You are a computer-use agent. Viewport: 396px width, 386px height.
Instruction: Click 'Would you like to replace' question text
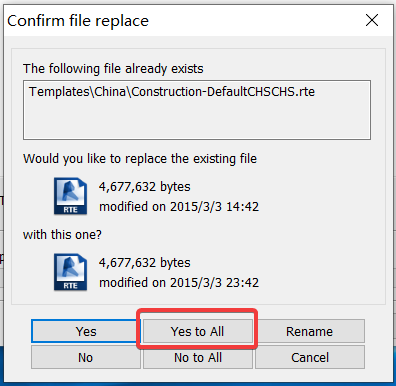tap(140, 159)
